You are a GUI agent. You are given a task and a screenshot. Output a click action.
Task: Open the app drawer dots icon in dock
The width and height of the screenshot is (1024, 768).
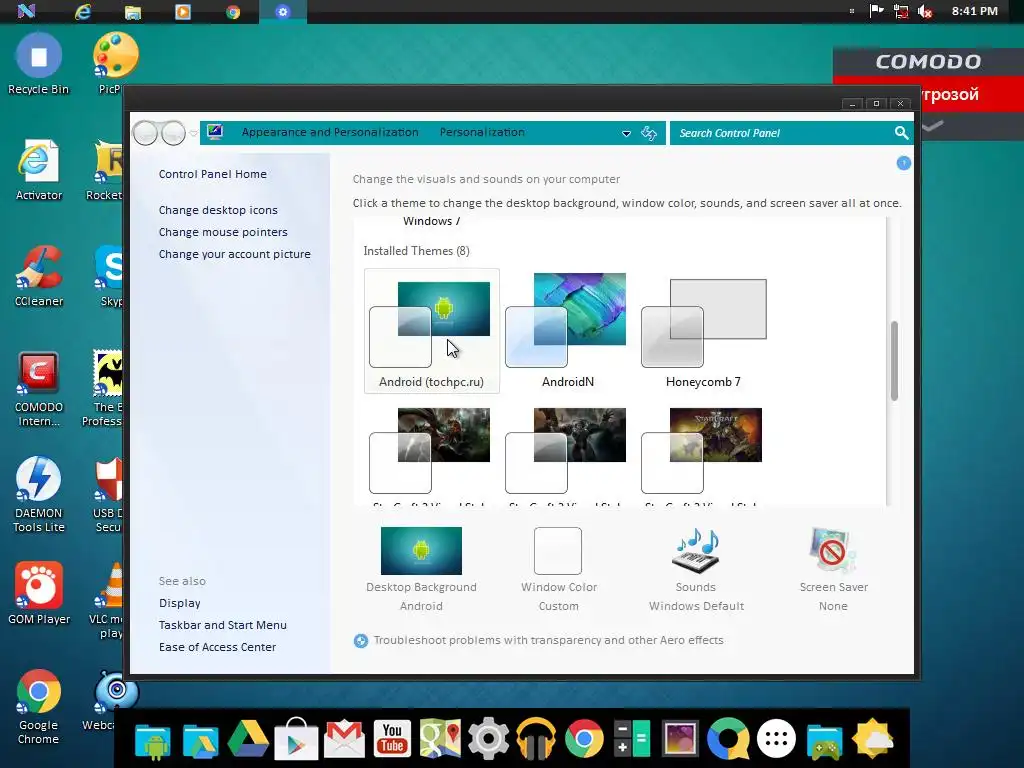(776, 739)
